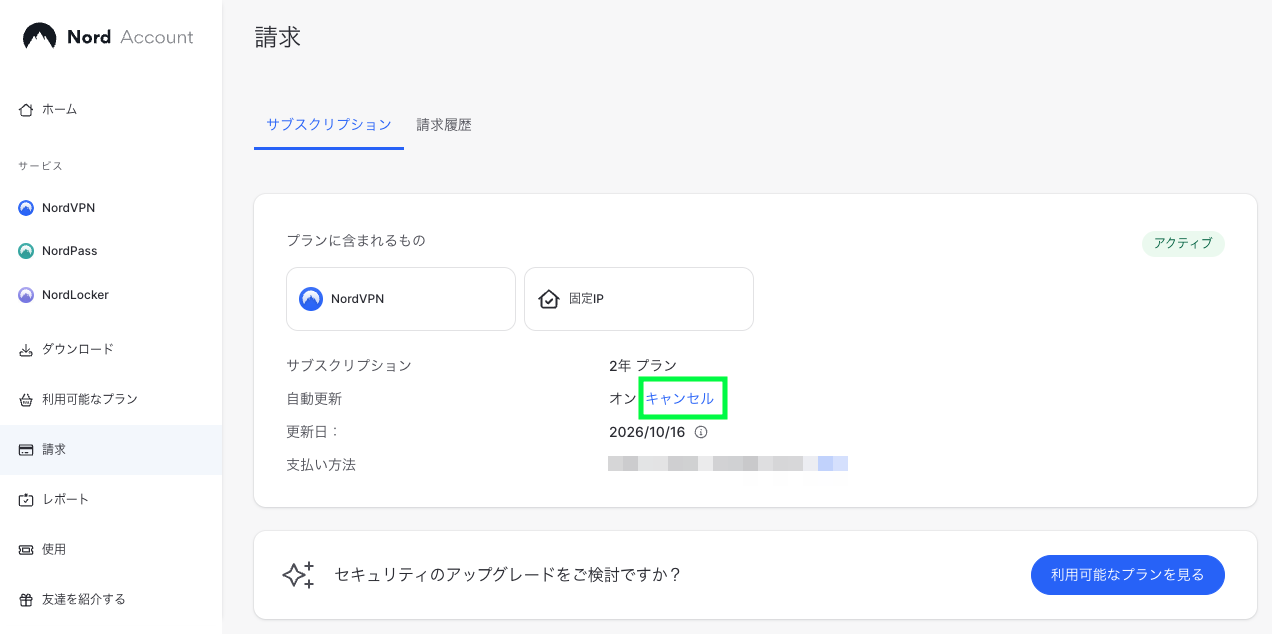Click the アクティブ status badge

pos(1183,243)
